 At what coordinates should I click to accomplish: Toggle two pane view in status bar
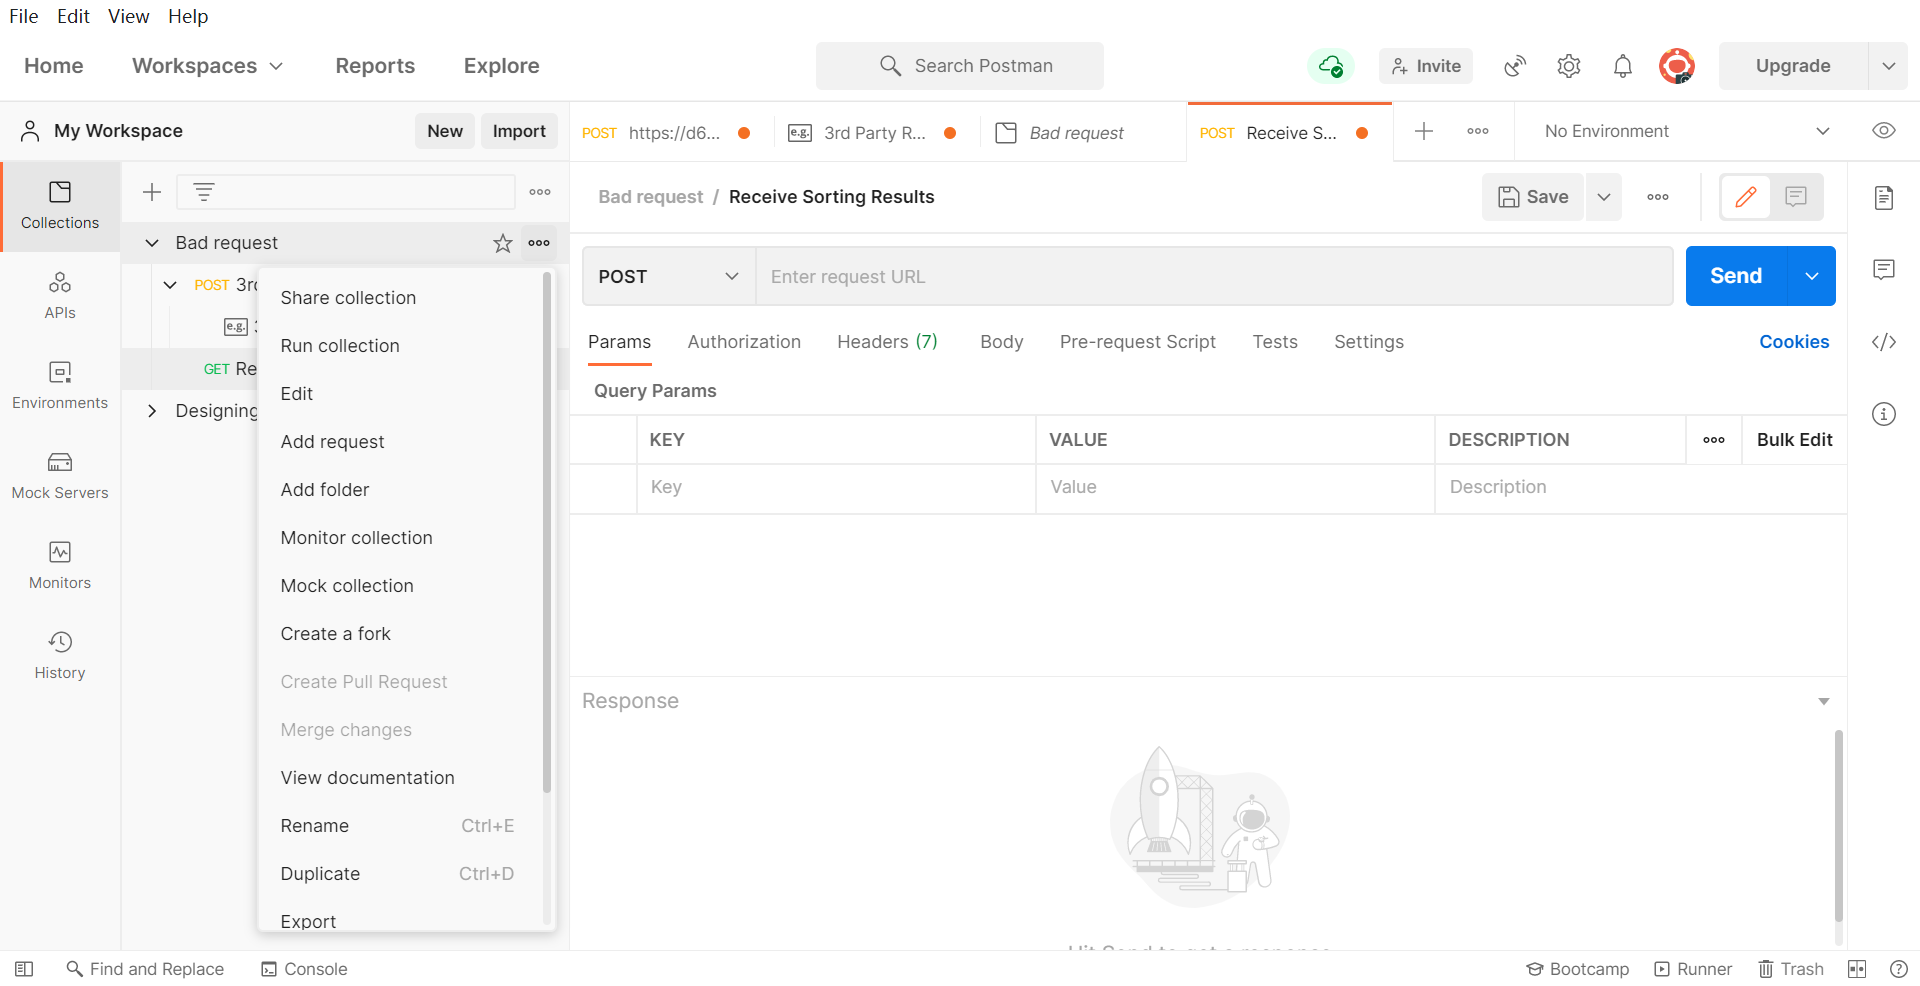coord(1857,969)
